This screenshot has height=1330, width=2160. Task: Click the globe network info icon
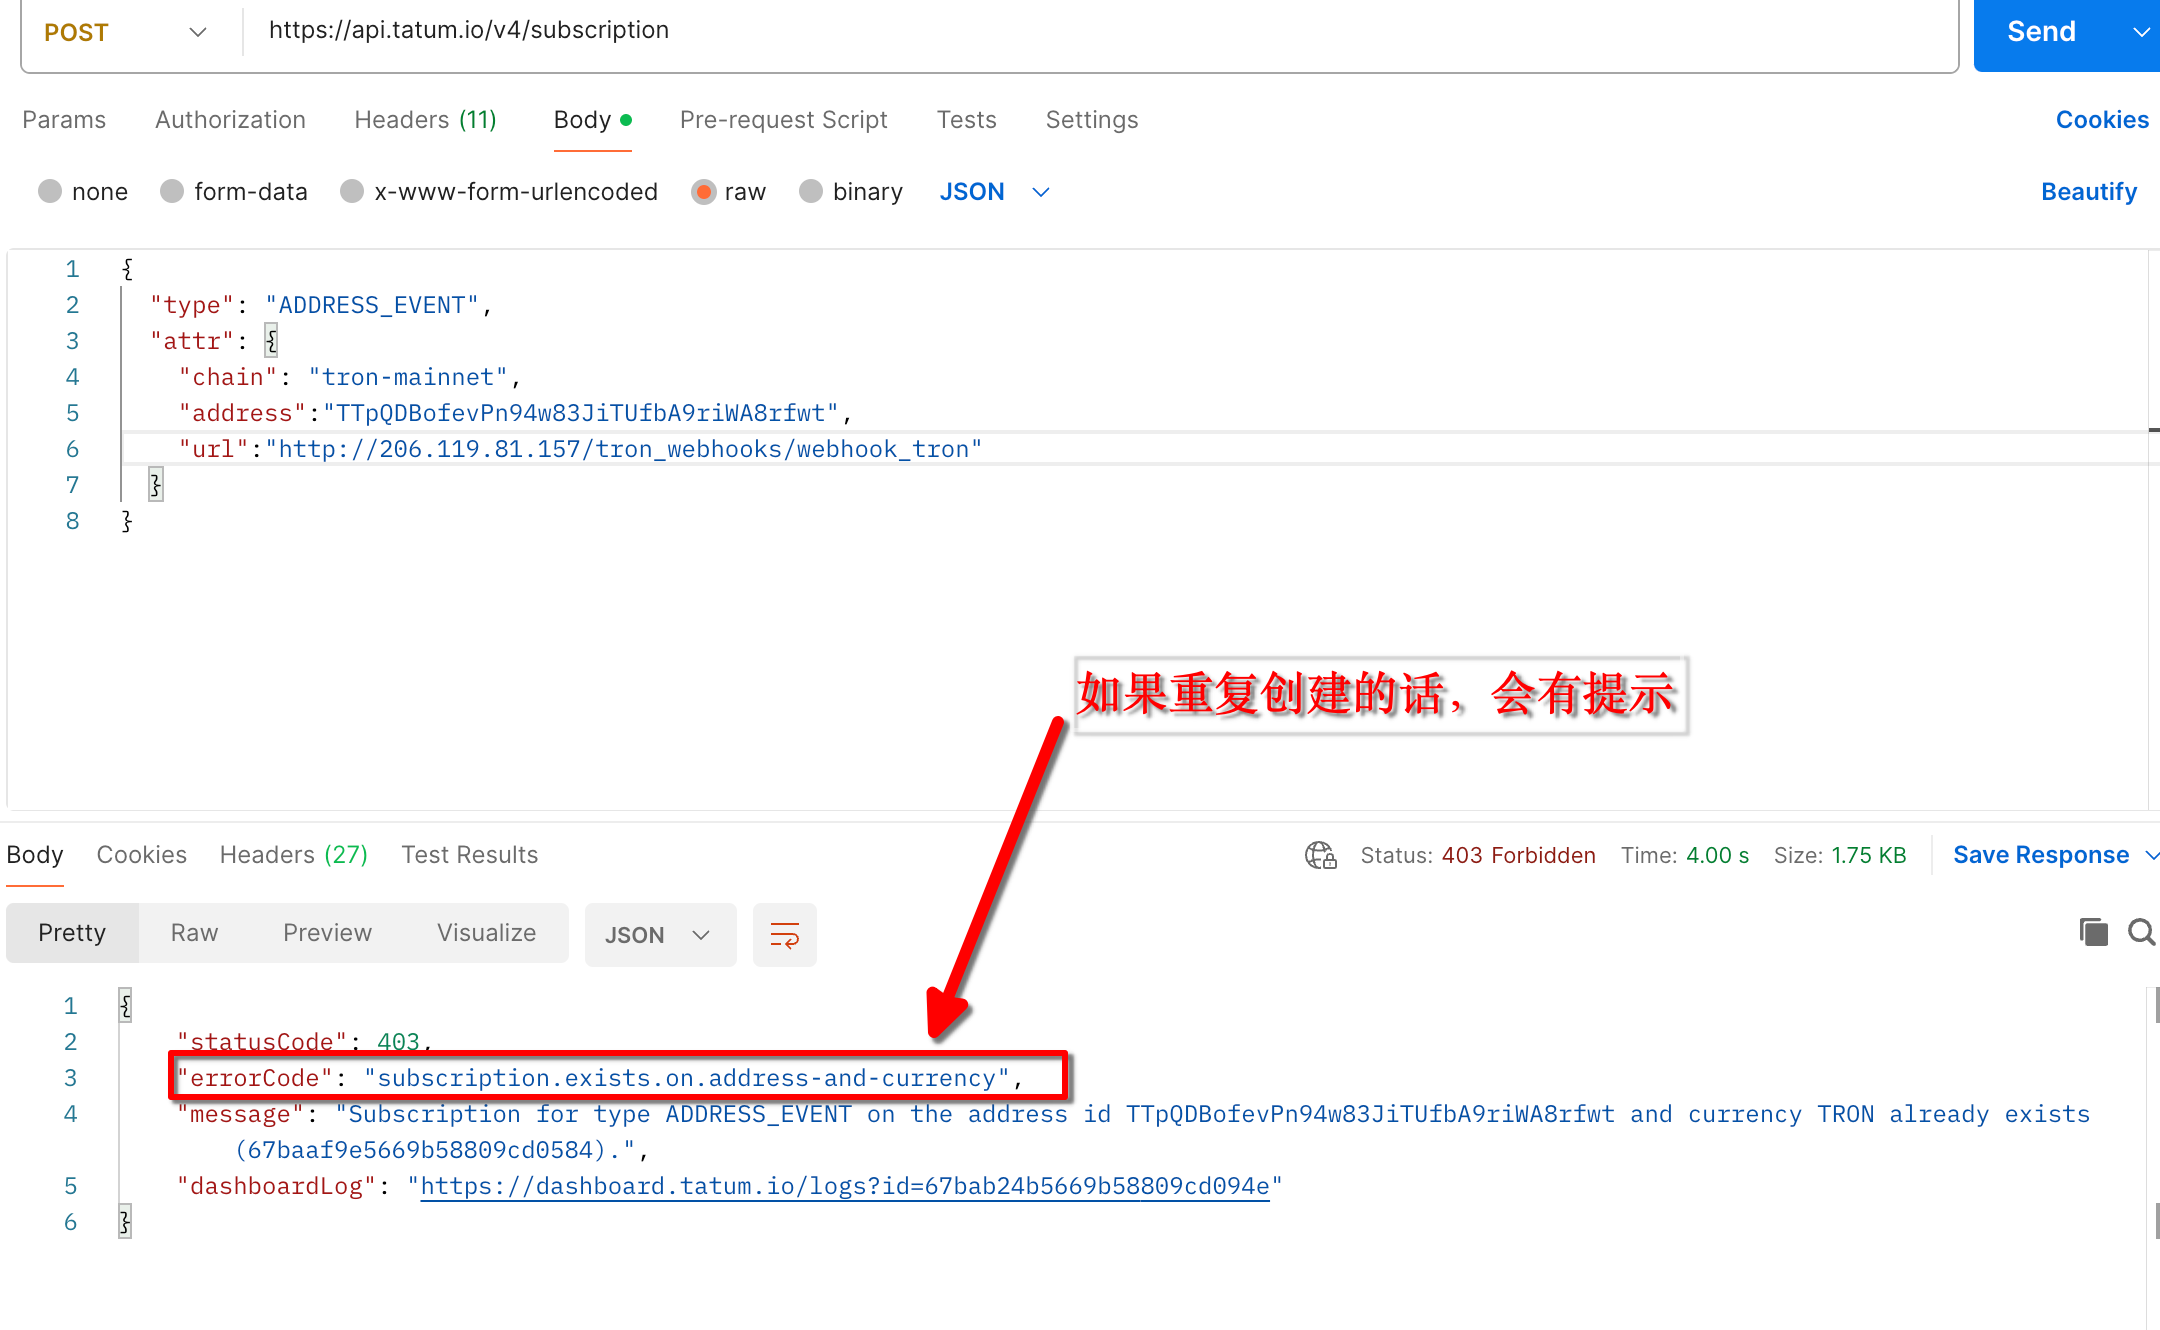click(x=1320, y=855)
